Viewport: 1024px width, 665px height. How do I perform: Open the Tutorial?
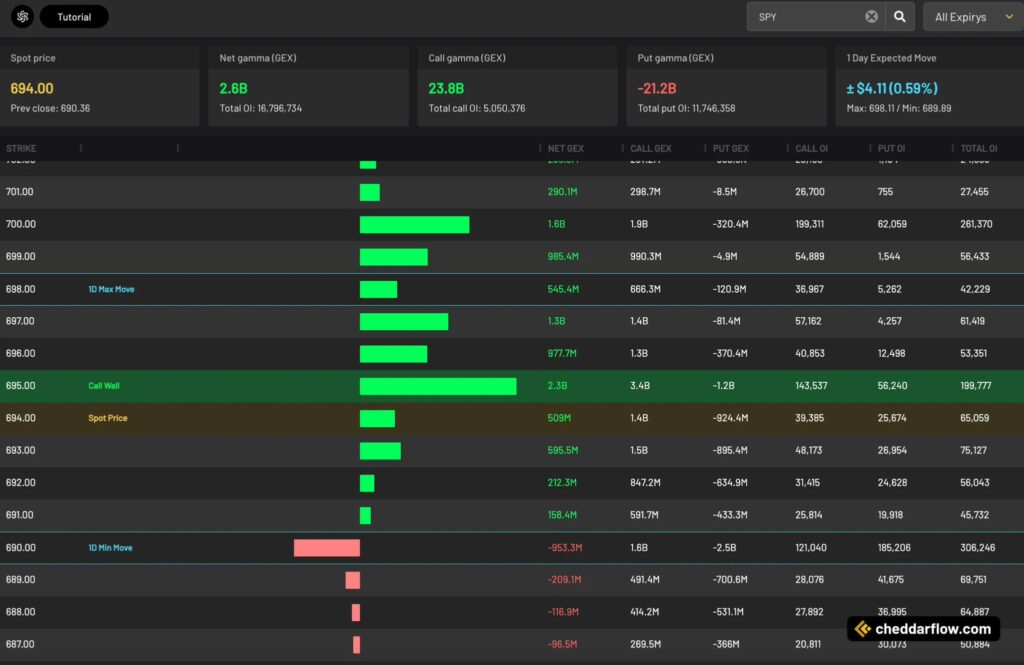[73, 16]
